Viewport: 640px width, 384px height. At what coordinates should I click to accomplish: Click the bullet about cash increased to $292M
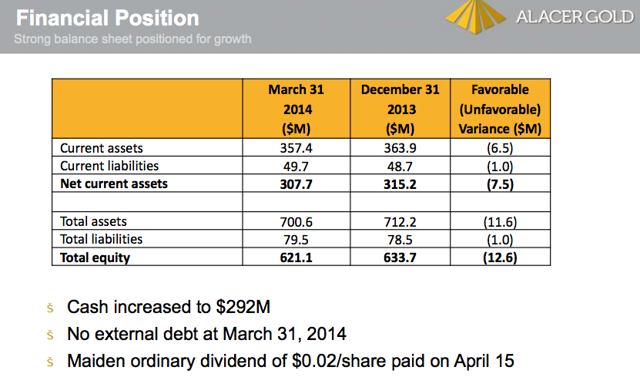click(x=169, y=307)
